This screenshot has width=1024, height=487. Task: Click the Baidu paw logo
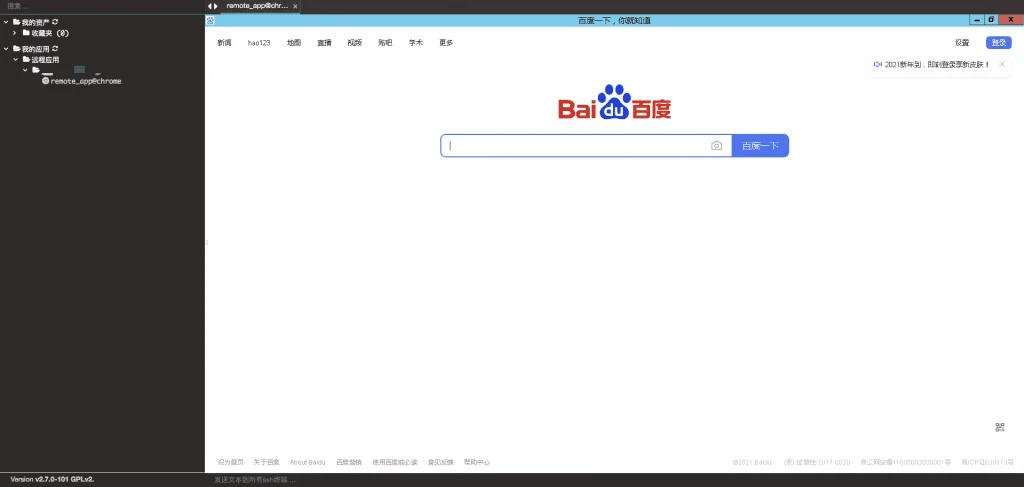coord(614,102)
